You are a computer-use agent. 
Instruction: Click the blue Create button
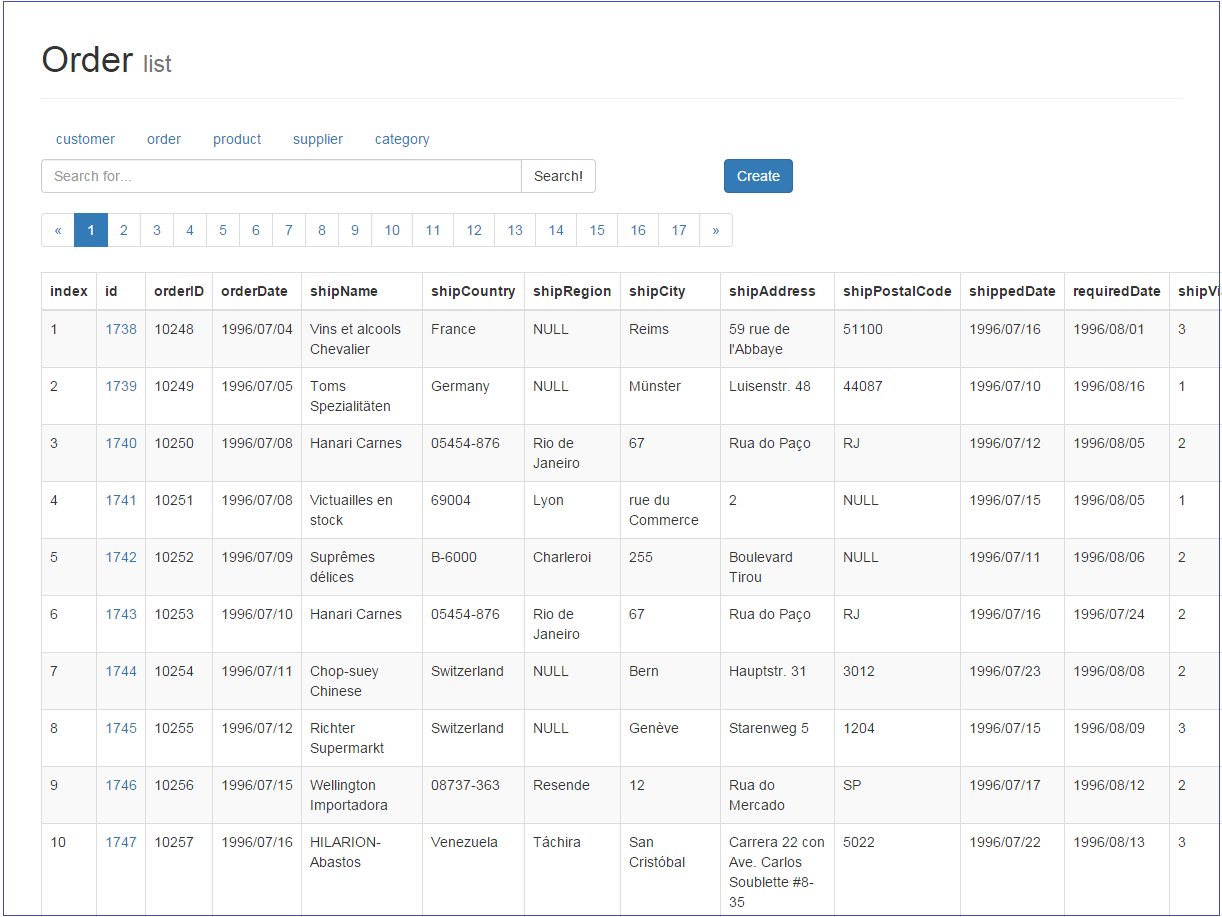[758, 176]
